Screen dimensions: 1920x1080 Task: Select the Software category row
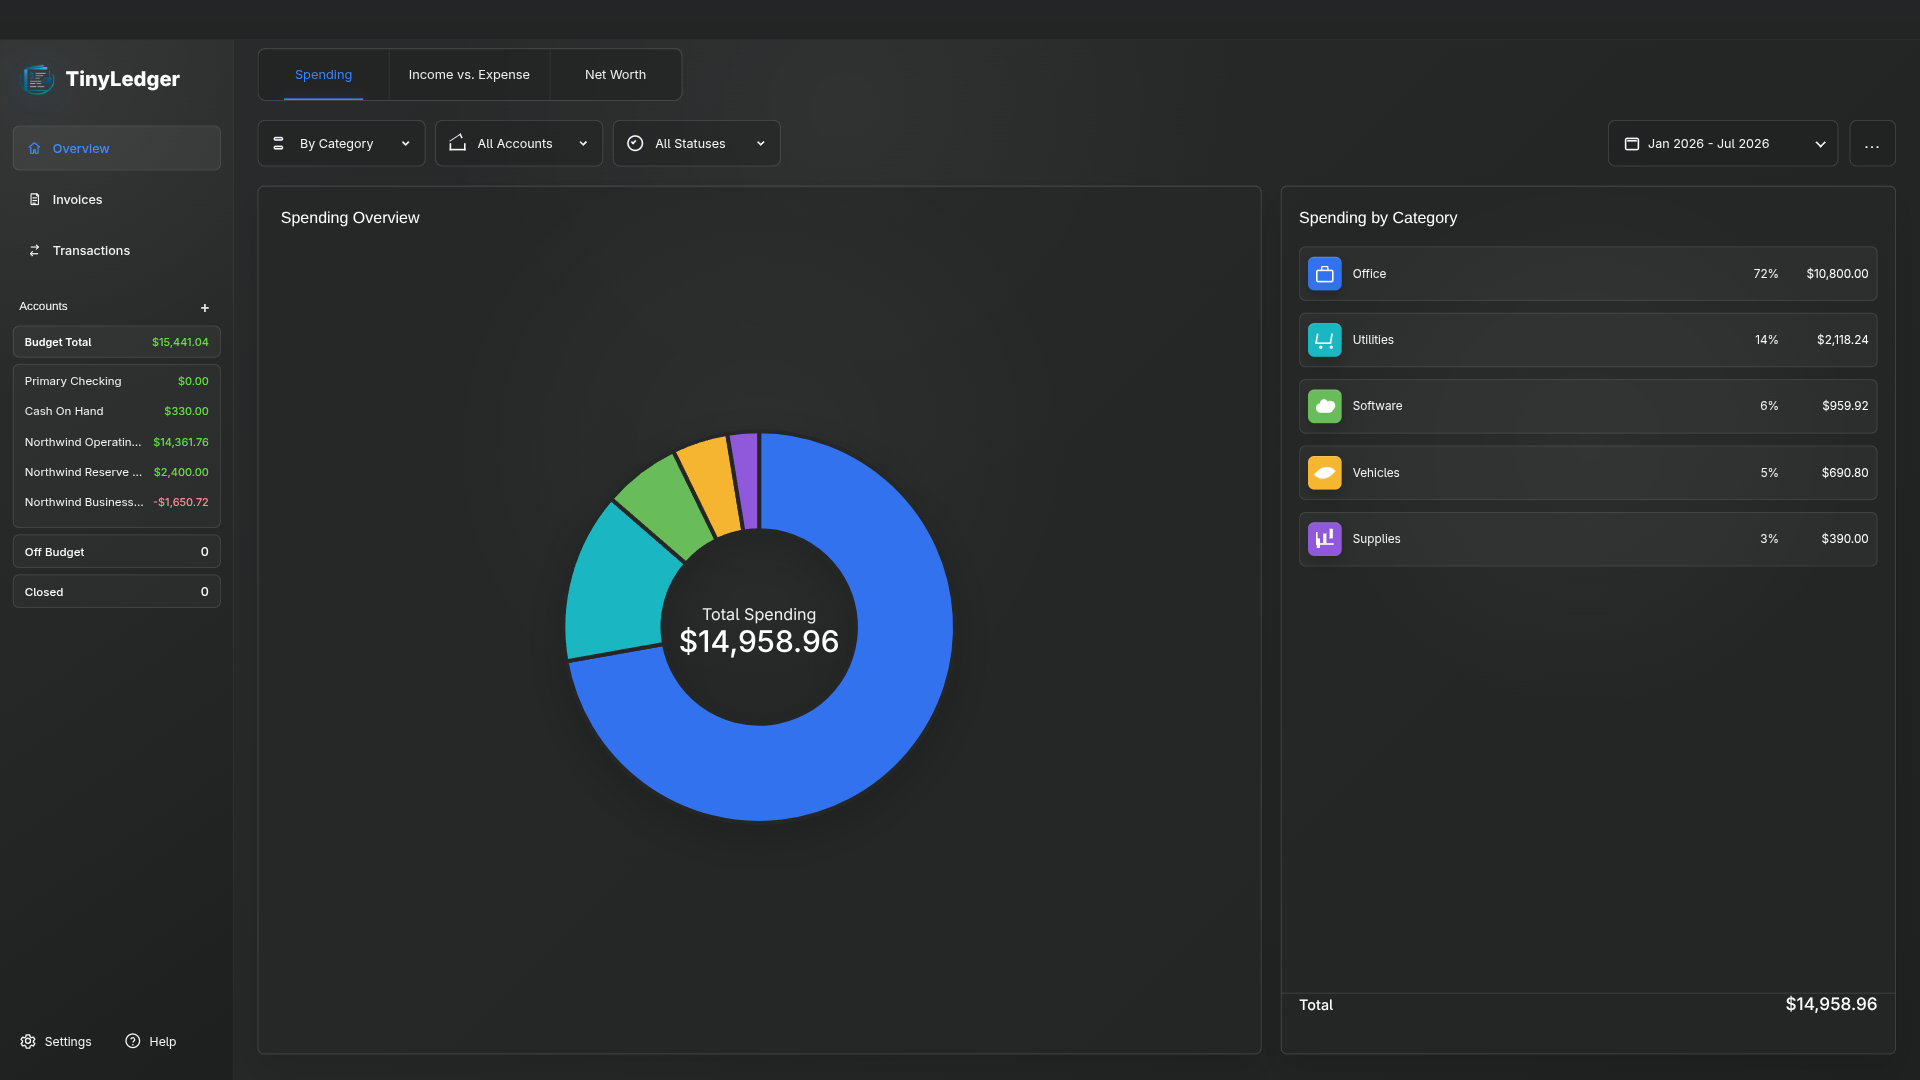click(1587, 406)
